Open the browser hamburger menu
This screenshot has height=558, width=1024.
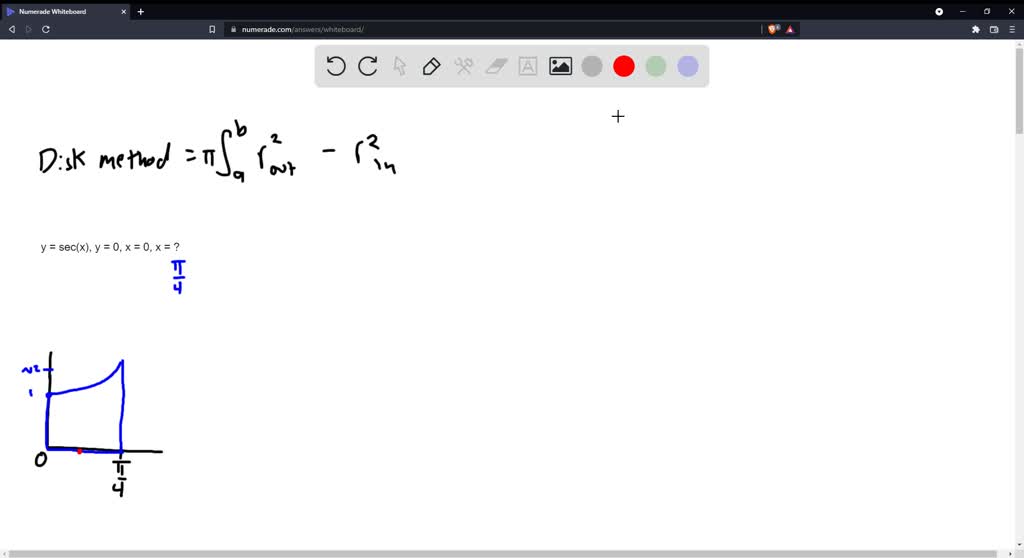pos(1011,30)
